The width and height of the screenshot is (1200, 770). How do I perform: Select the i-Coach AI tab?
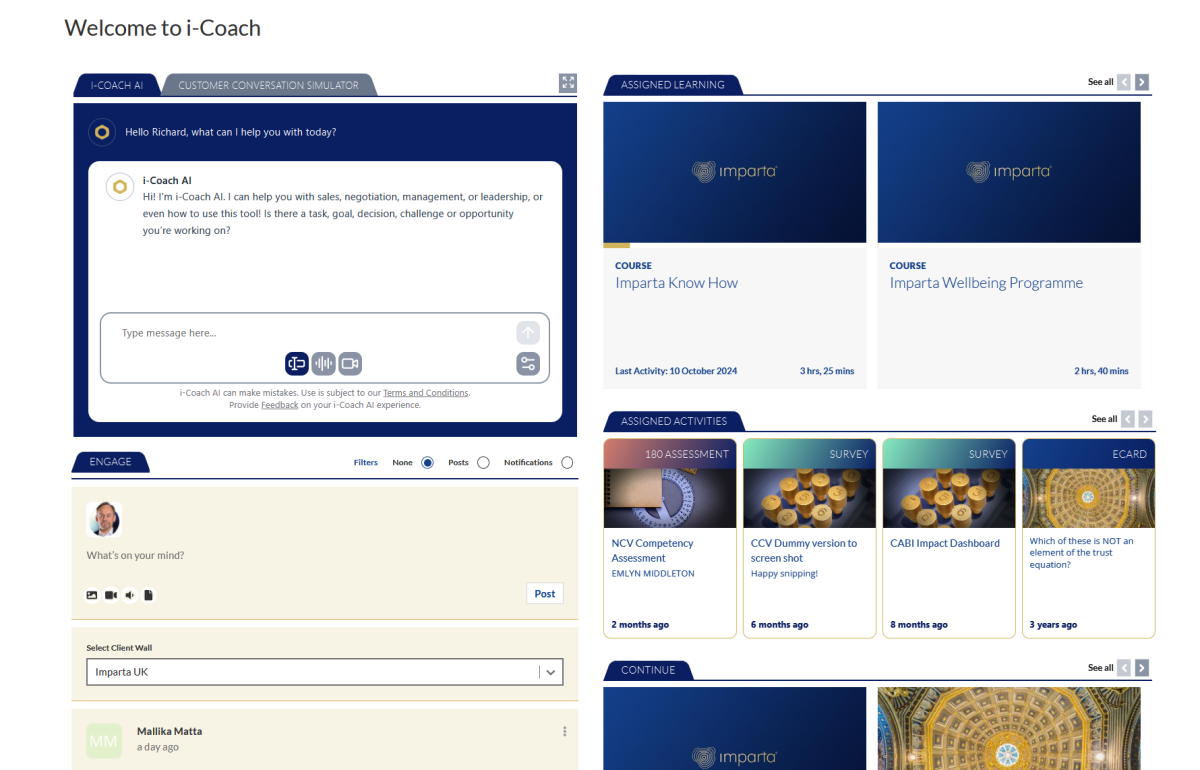pos(116,86)
